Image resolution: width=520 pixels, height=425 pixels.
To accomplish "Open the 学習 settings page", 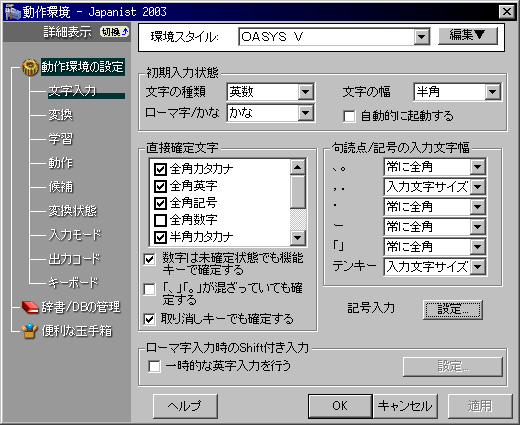I will (x=60, y=139).
